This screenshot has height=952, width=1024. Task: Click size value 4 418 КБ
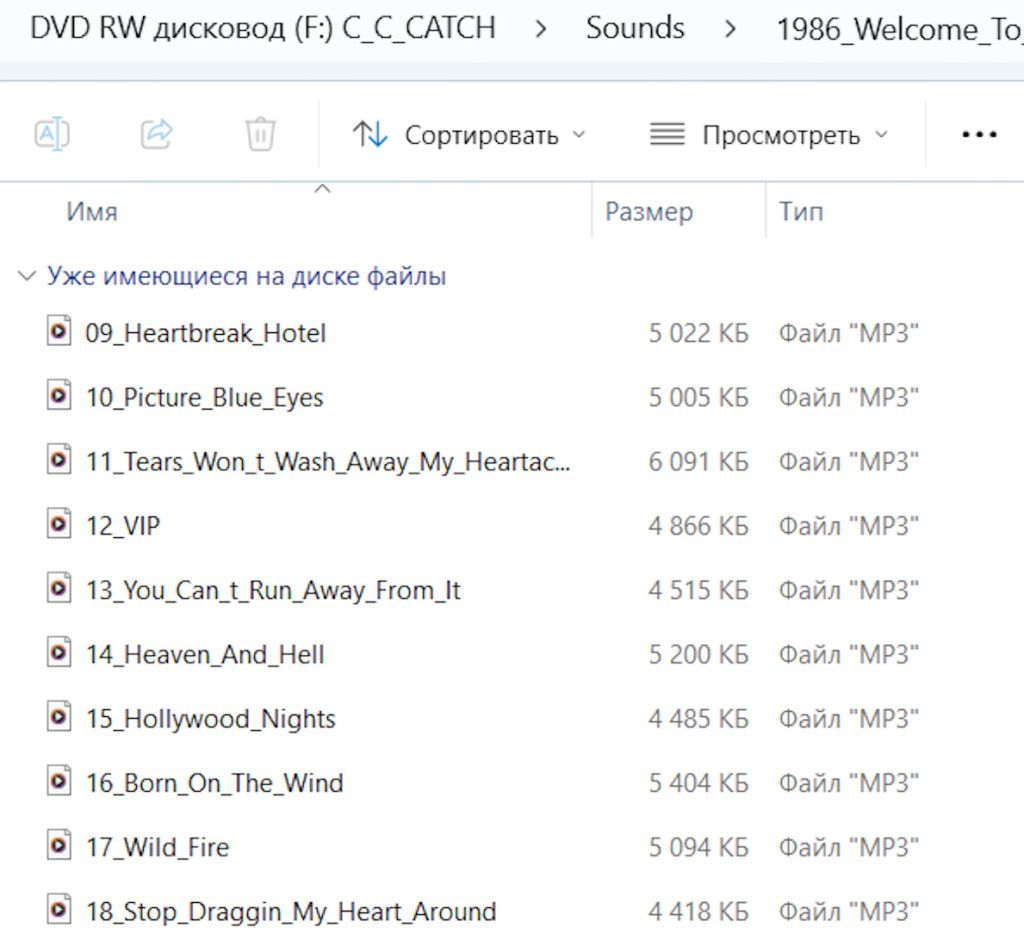(x=698, y=912)
